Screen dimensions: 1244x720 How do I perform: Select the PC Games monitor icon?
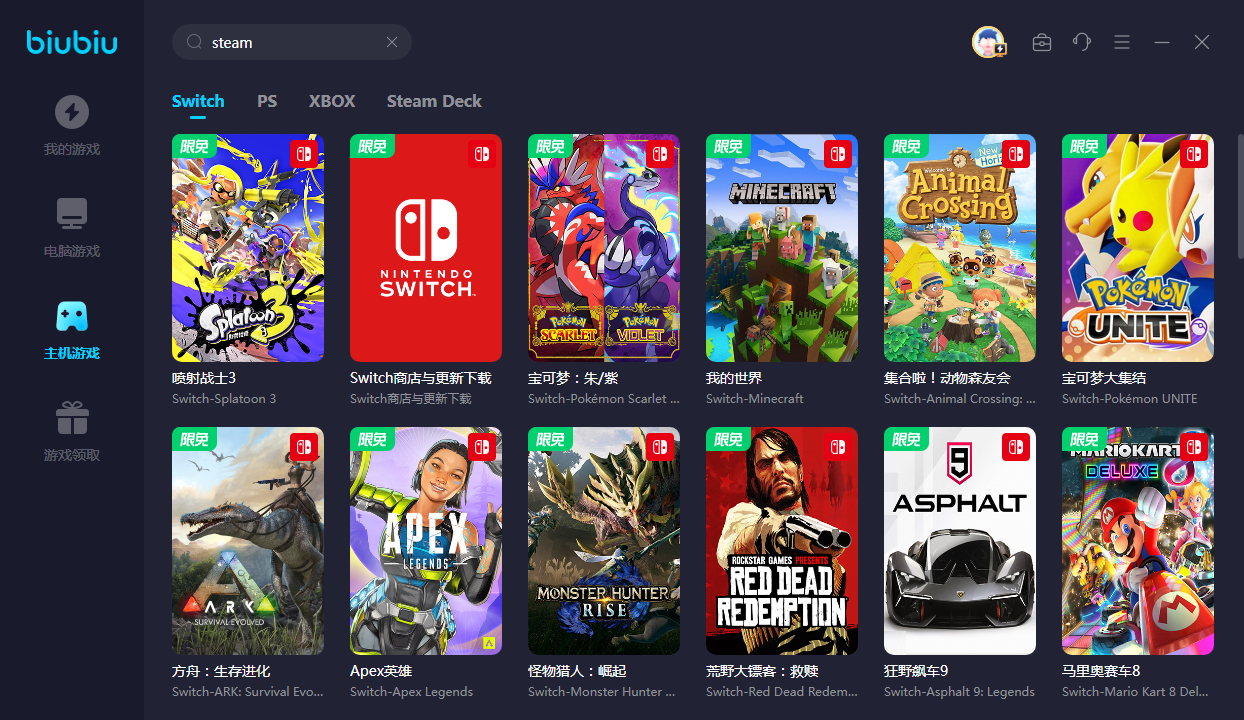pyautogui.click(x=71, y=213)
